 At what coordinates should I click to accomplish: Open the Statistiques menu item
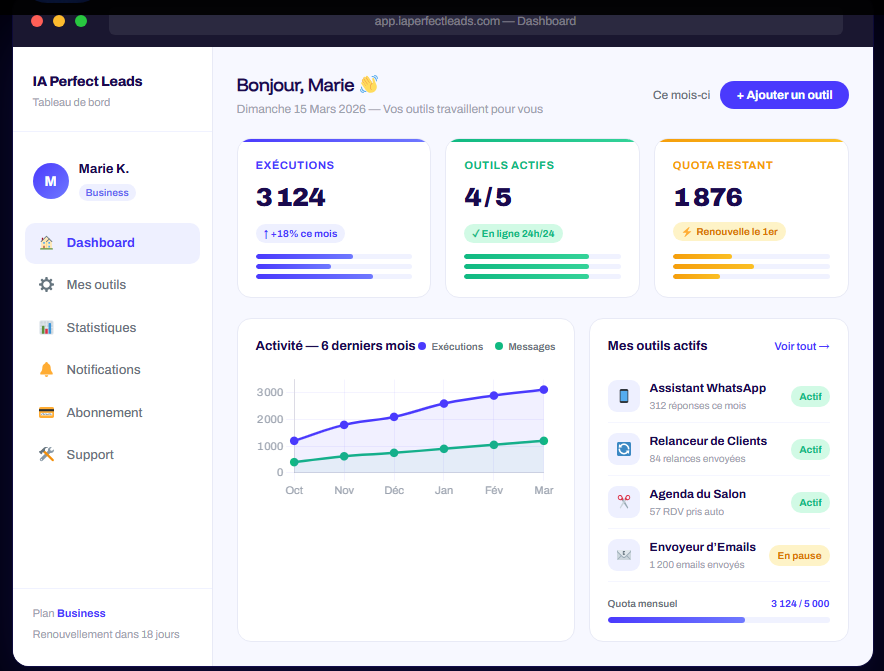[x=101, y=328]
